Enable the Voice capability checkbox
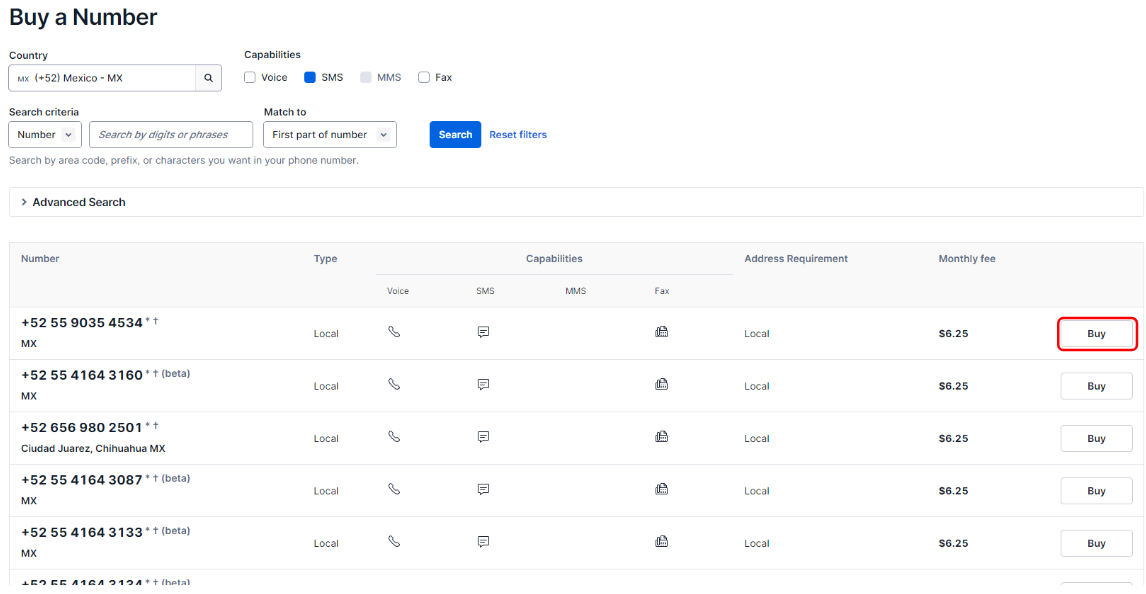 point(250,77)
